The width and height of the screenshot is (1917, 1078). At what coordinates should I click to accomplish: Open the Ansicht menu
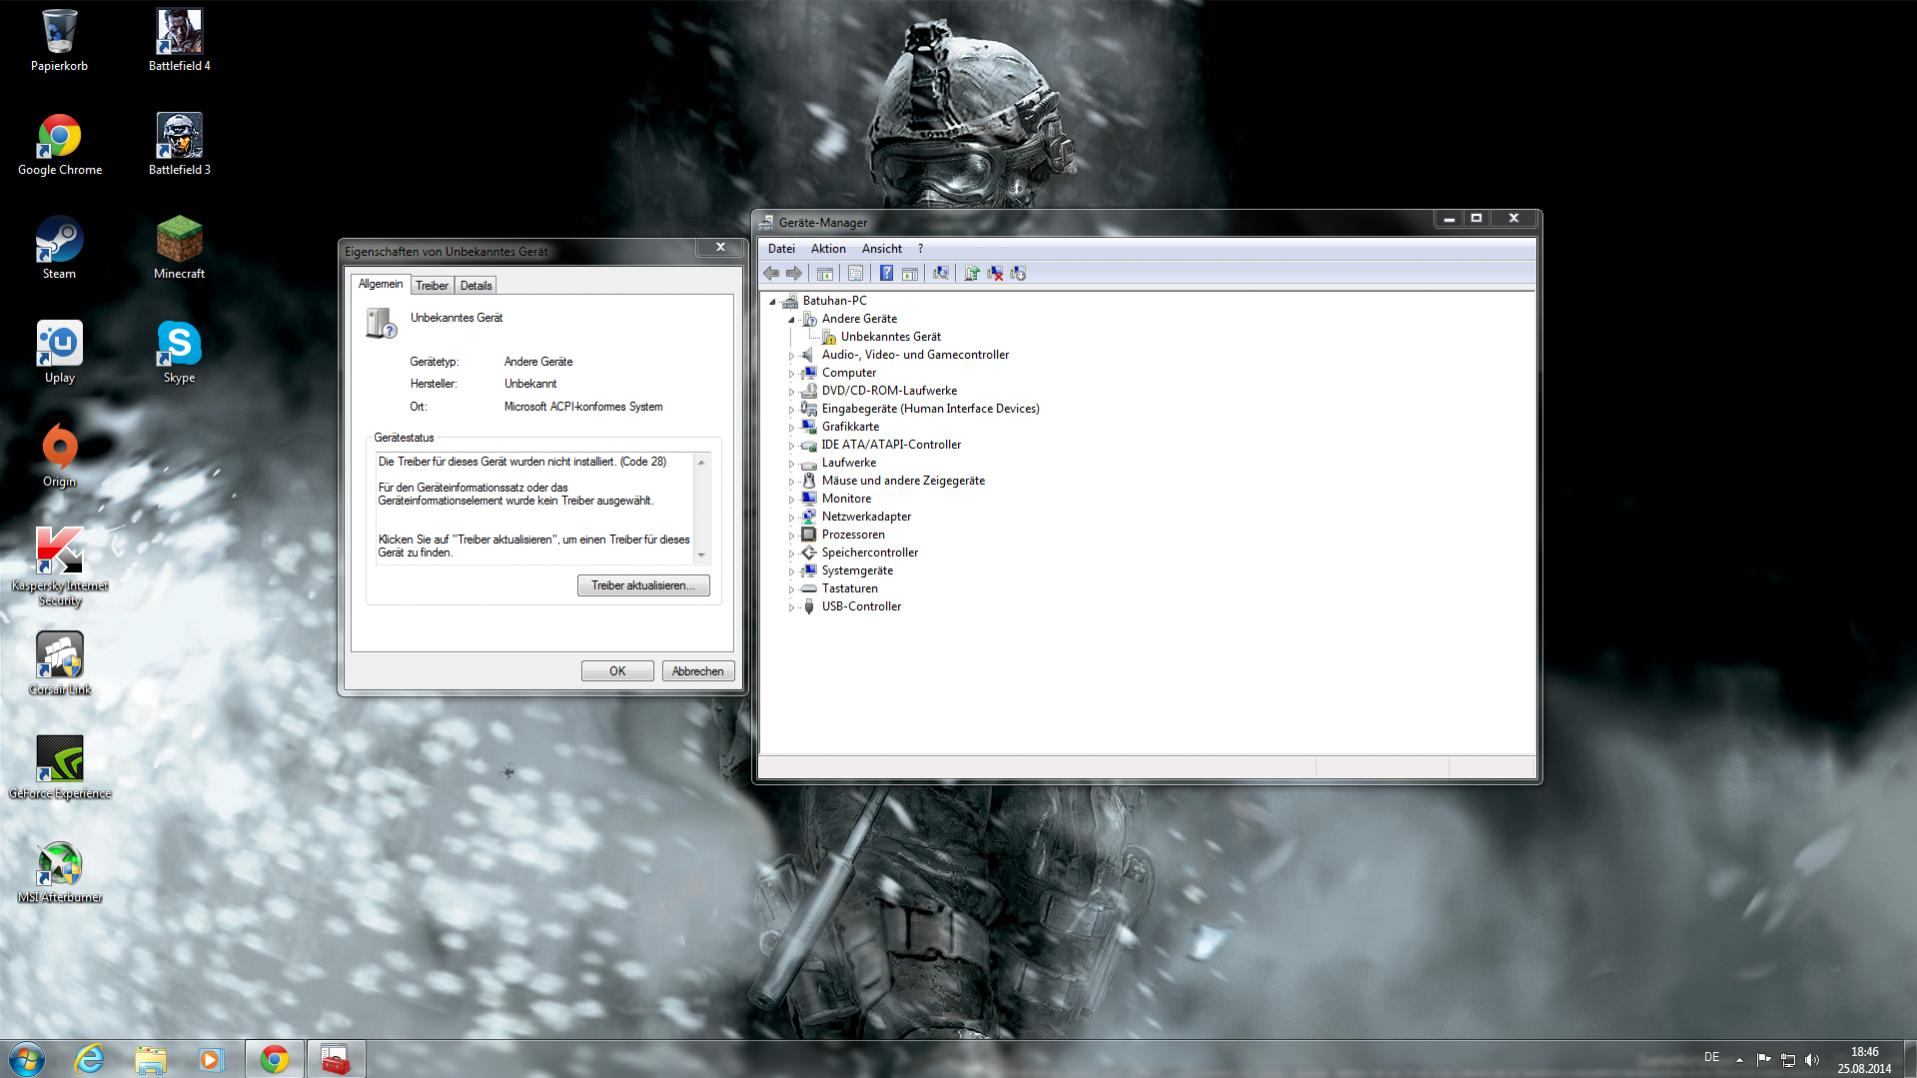coord(882,248)
